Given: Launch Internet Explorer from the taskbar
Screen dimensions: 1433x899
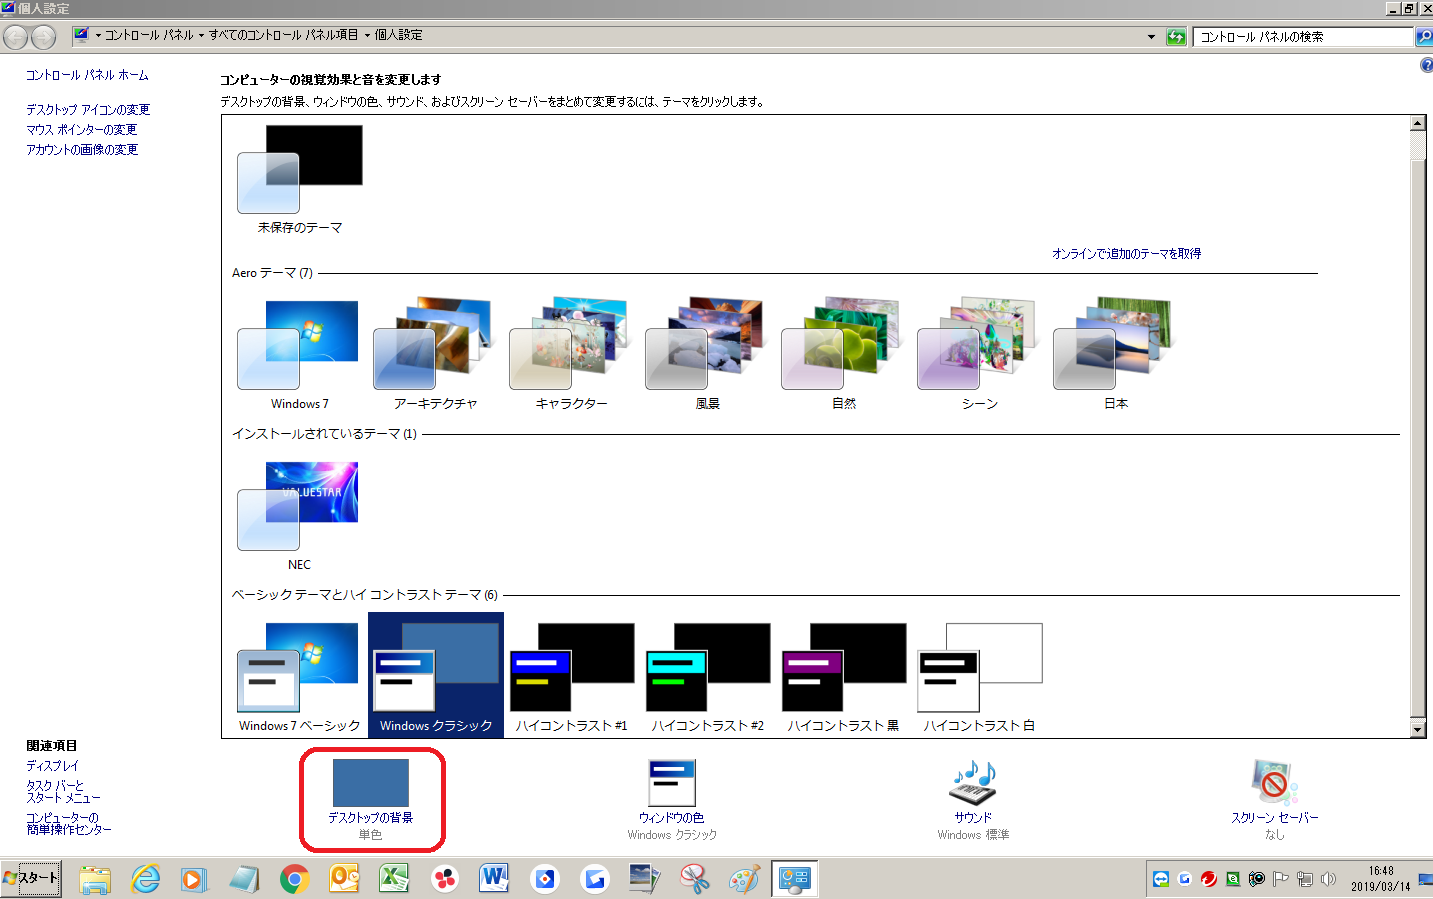Looking at the screenshot, I should [x=146, y=879].
